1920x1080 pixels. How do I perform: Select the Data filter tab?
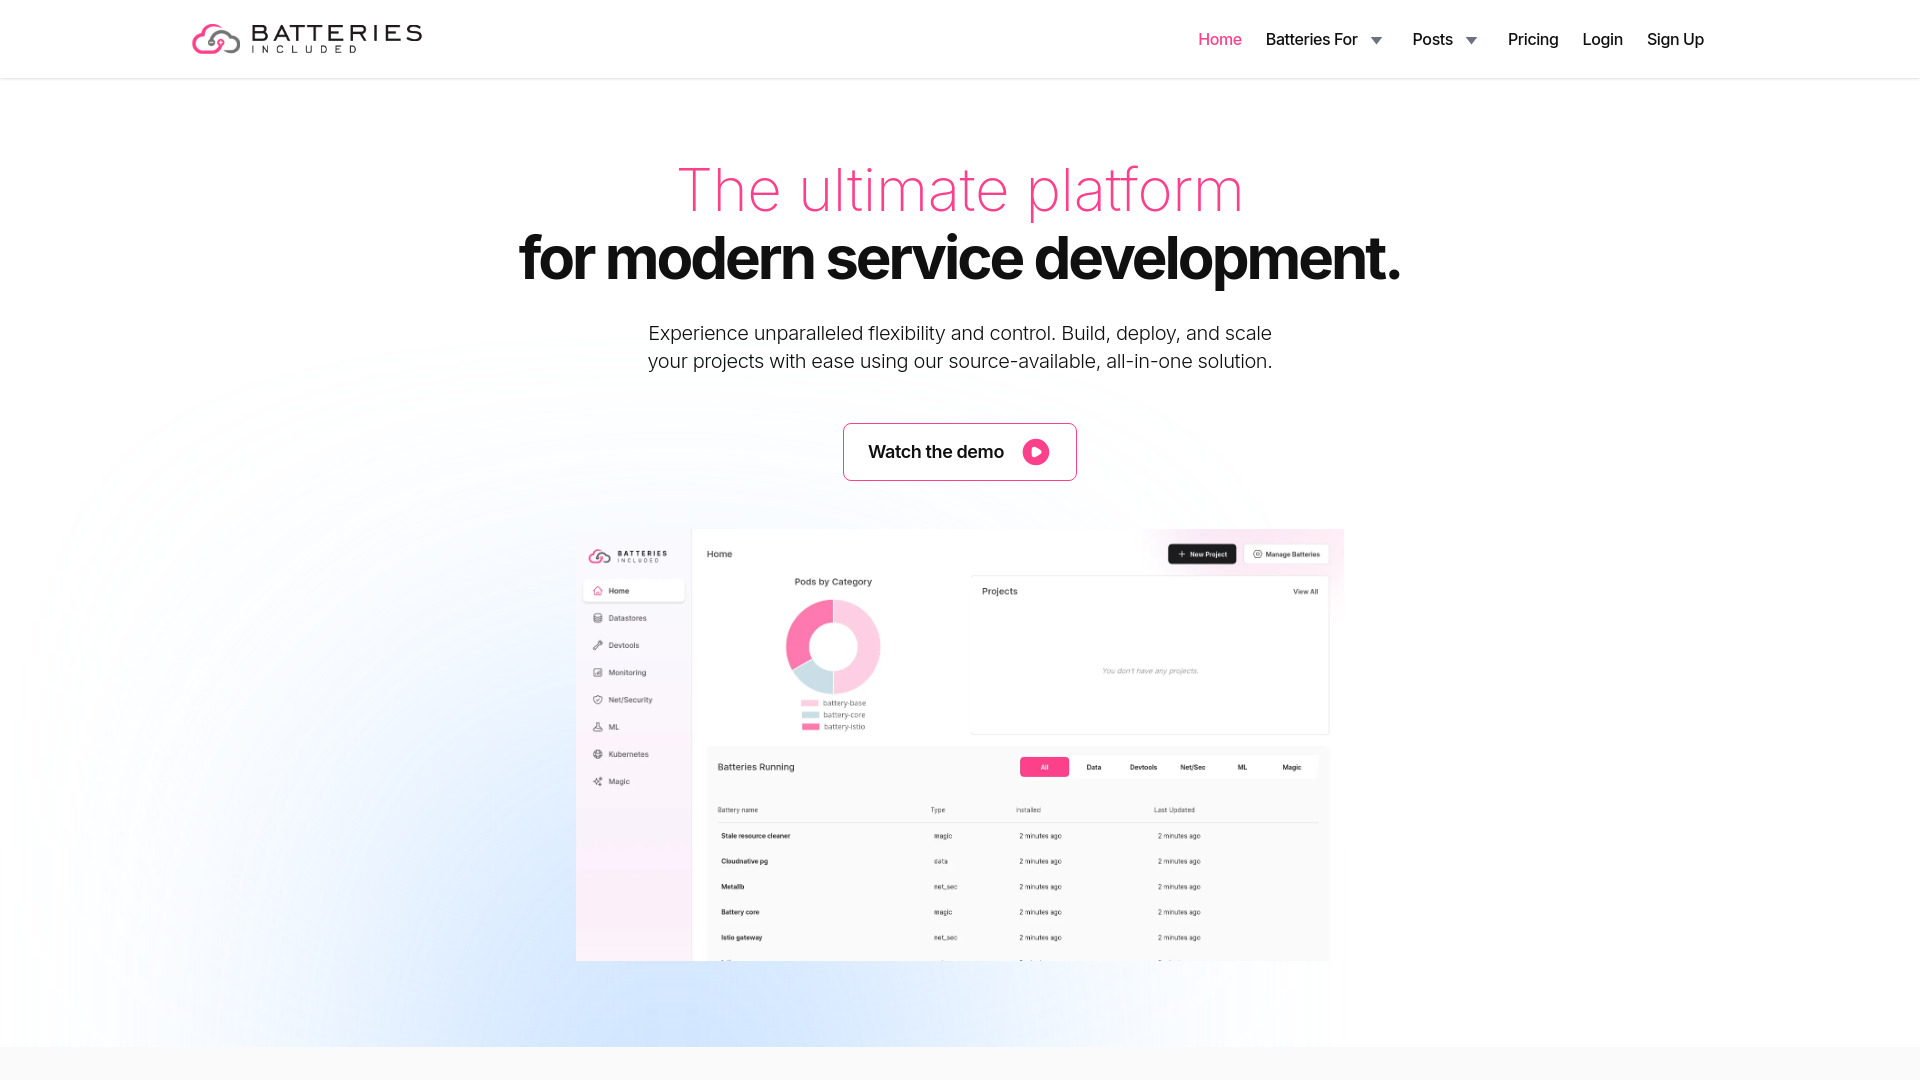click(x=1092, y=766)
